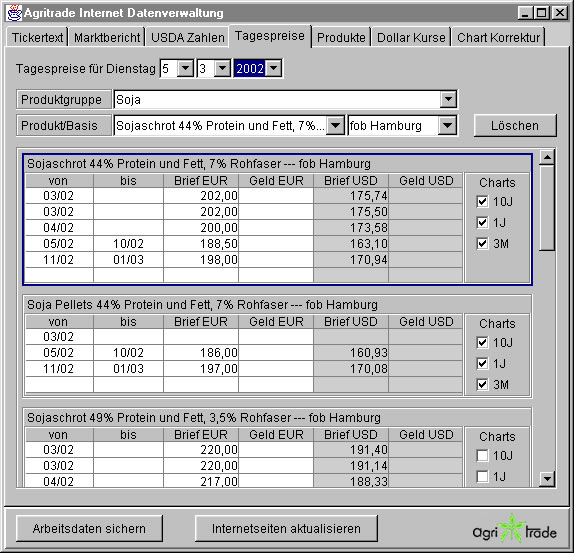The height and width of the screenshot is (553, 574).
Task: Uncheck 10J chart for Sojaschrot 44%
Action: click(482, 201)
